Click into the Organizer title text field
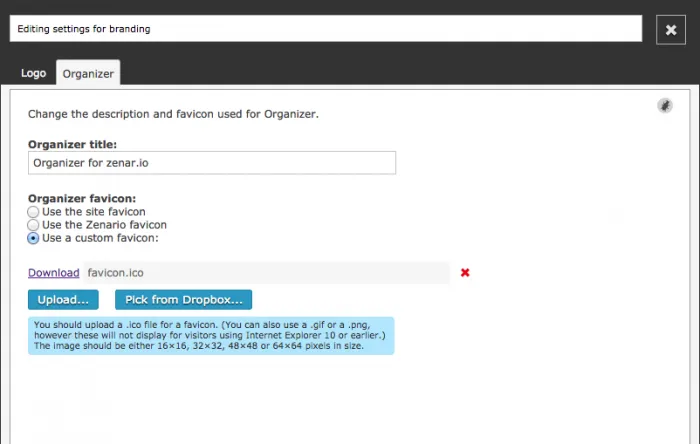Viewport: 700px width, 444px height. 212,163
